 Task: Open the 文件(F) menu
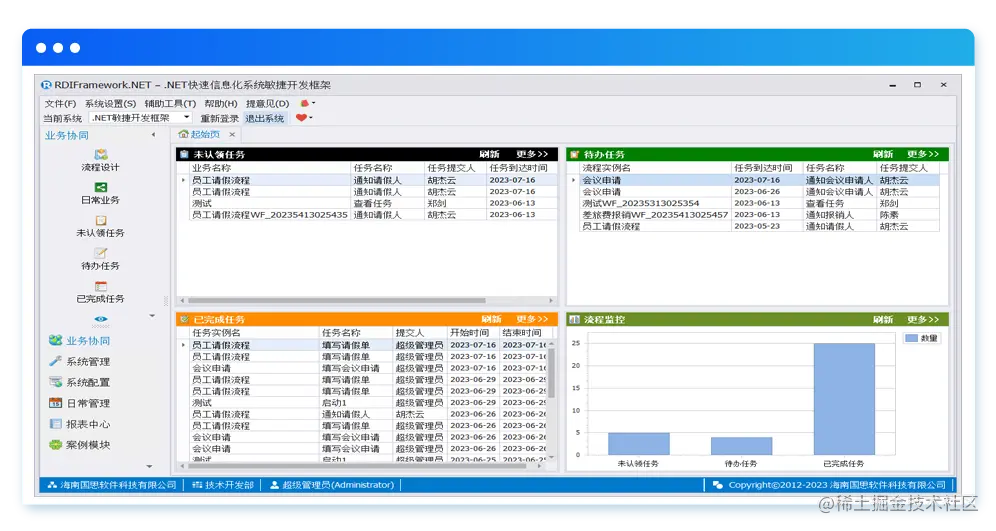[x=60, y=104]
